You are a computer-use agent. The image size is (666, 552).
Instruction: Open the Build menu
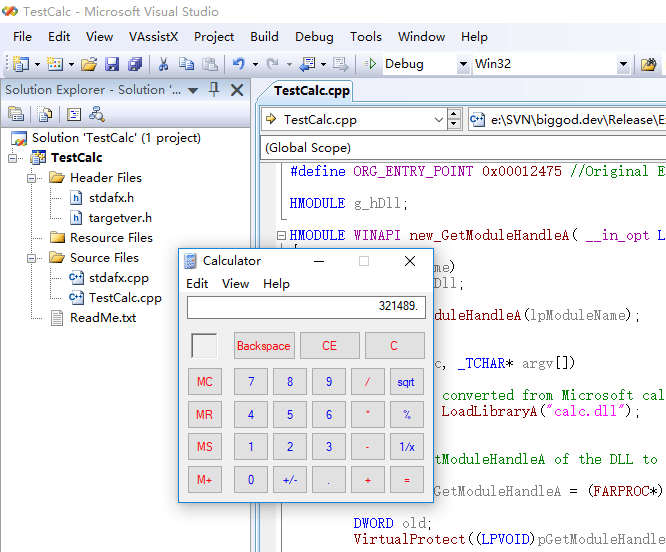pos(265,37)
